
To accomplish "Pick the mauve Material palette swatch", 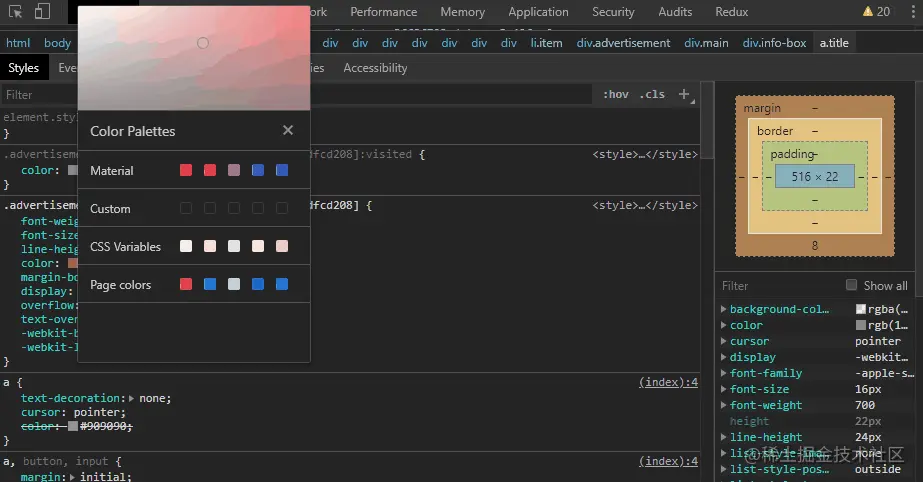I will tap(234, 170).
